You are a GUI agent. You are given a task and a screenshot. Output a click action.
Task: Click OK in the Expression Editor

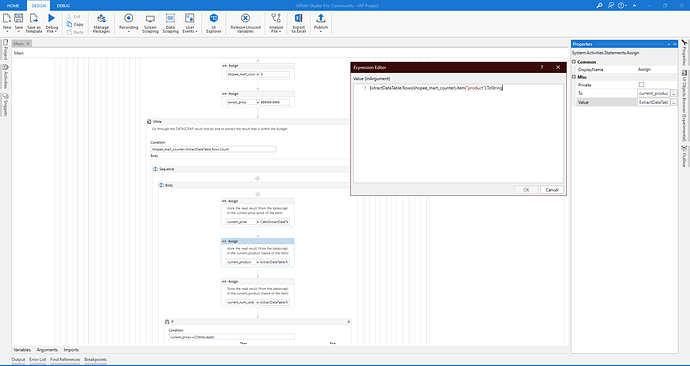526,190
